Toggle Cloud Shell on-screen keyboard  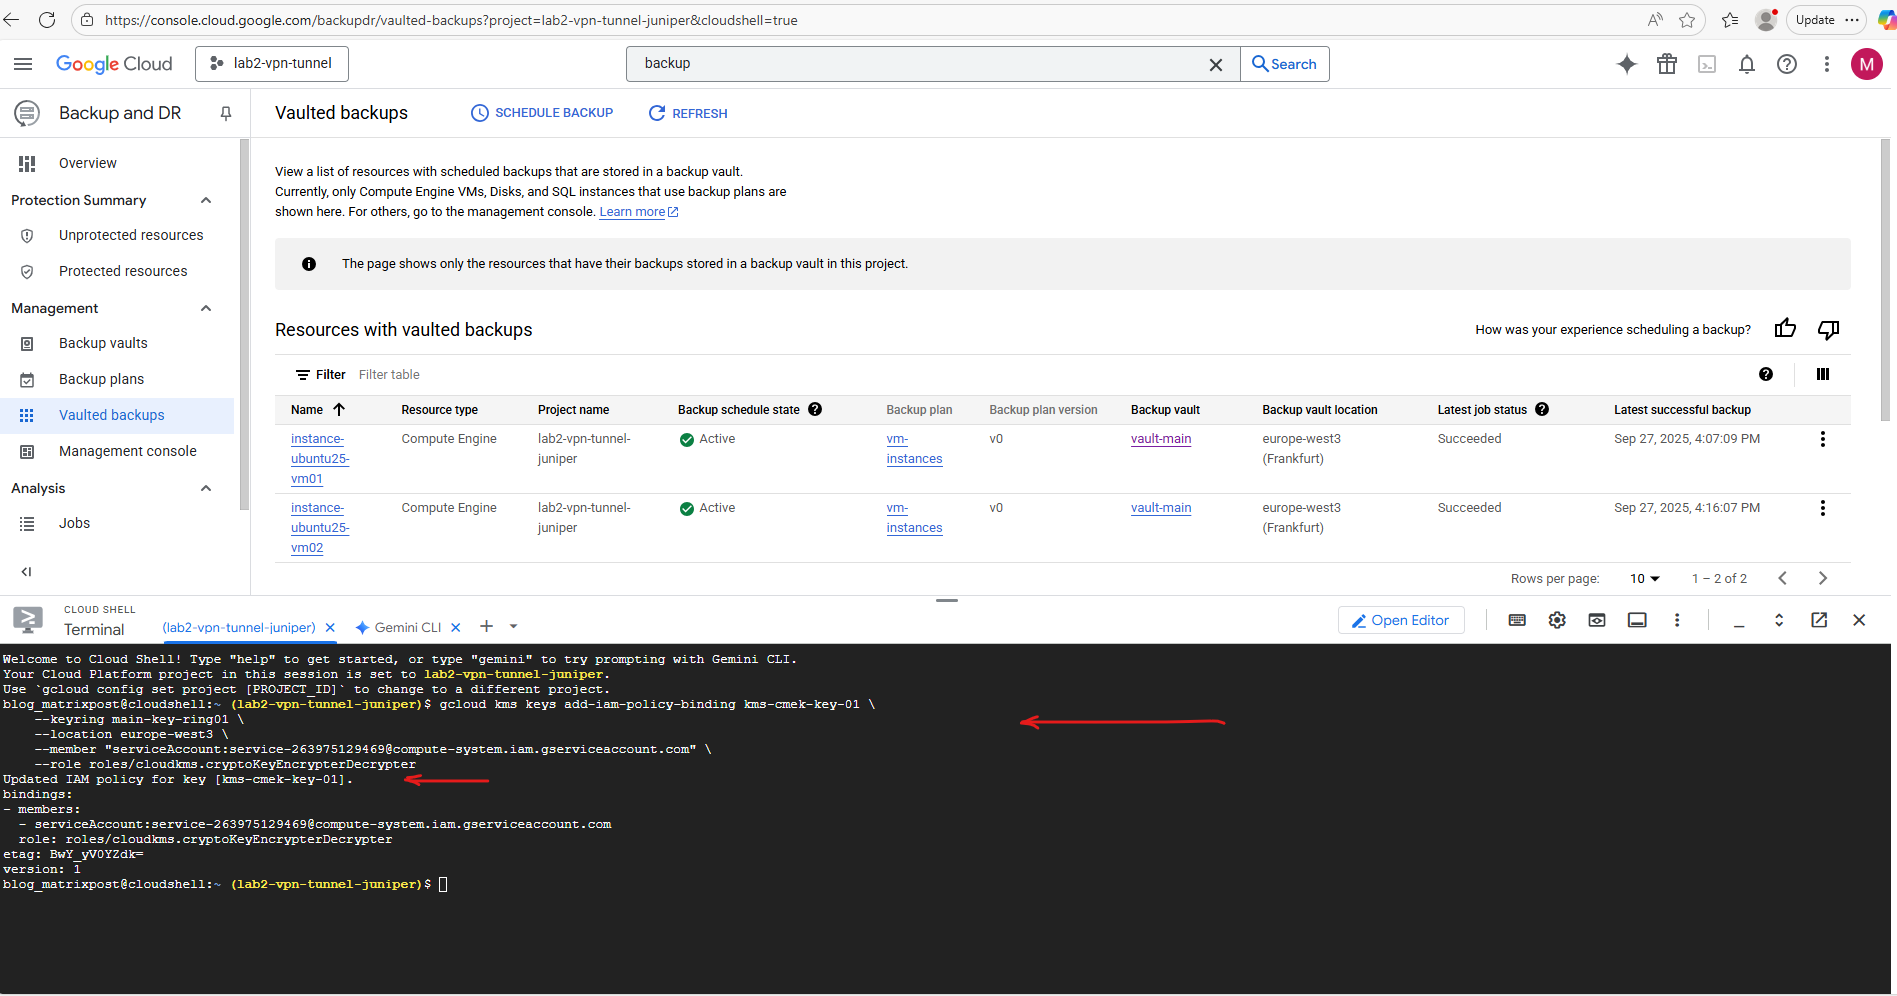(1517, 620)
